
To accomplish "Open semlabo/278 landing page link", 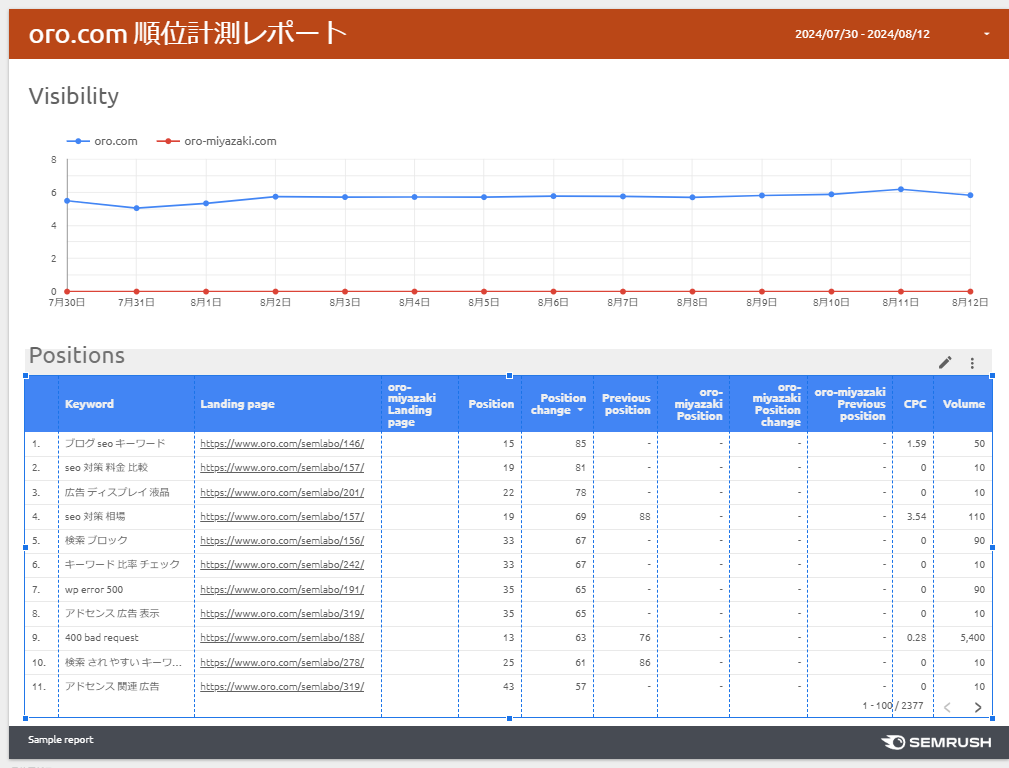I will point(282,662).
